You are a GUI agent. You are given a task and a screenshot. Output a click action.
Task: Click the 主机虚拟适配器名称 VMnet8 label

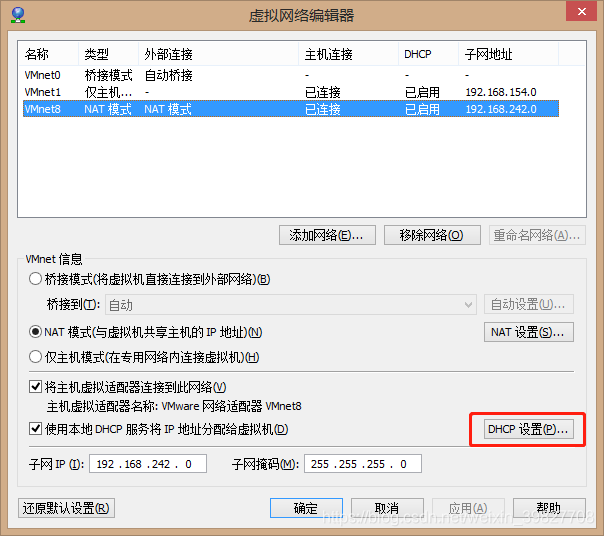tap(174, 406)
